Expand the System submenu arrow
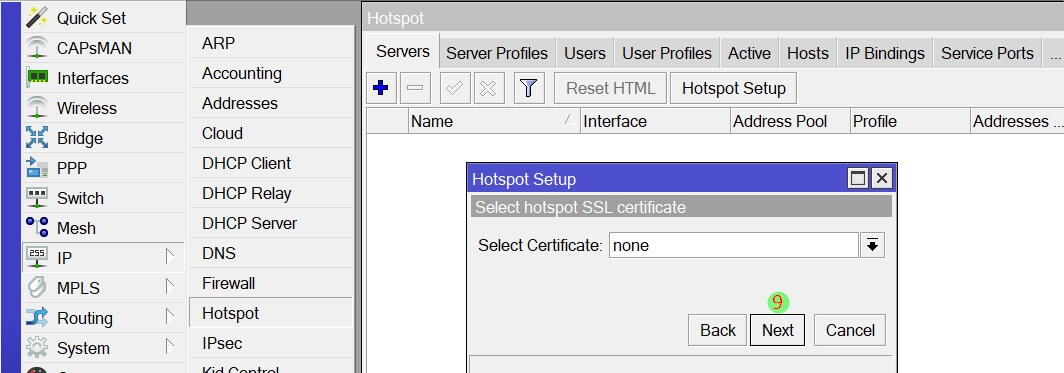This screenshot has width=1064, height=373. pos(170,347)
